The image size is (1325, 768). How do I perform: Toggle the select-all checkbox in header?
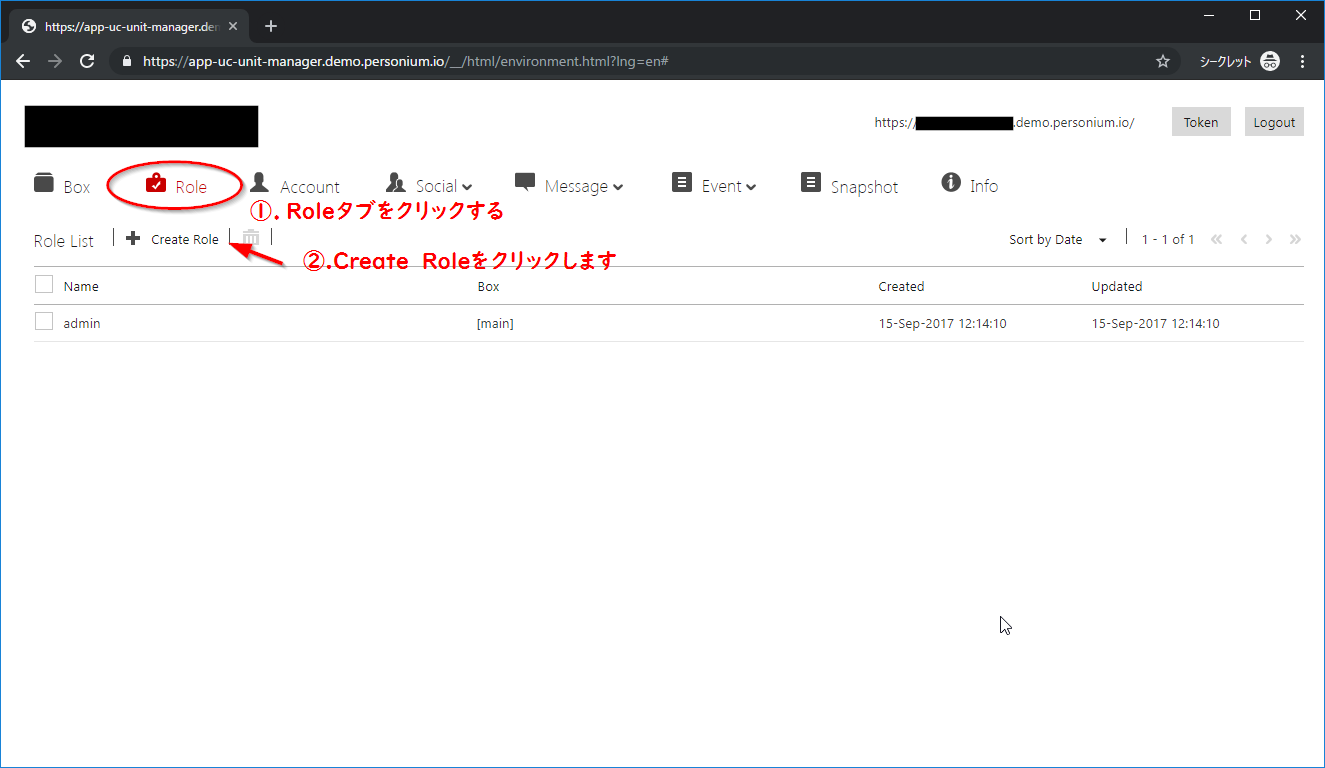click(44, 285)
